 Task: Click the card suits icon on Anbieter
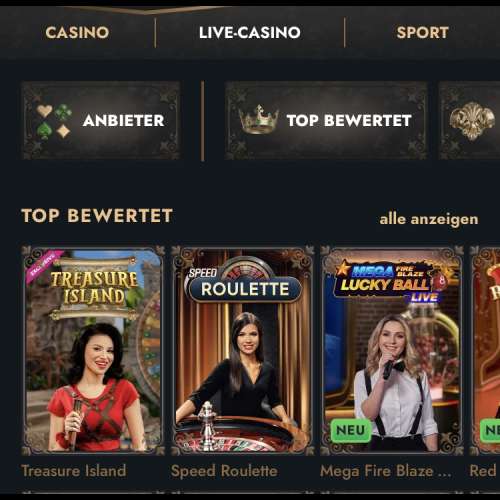[x=54, y=121]
